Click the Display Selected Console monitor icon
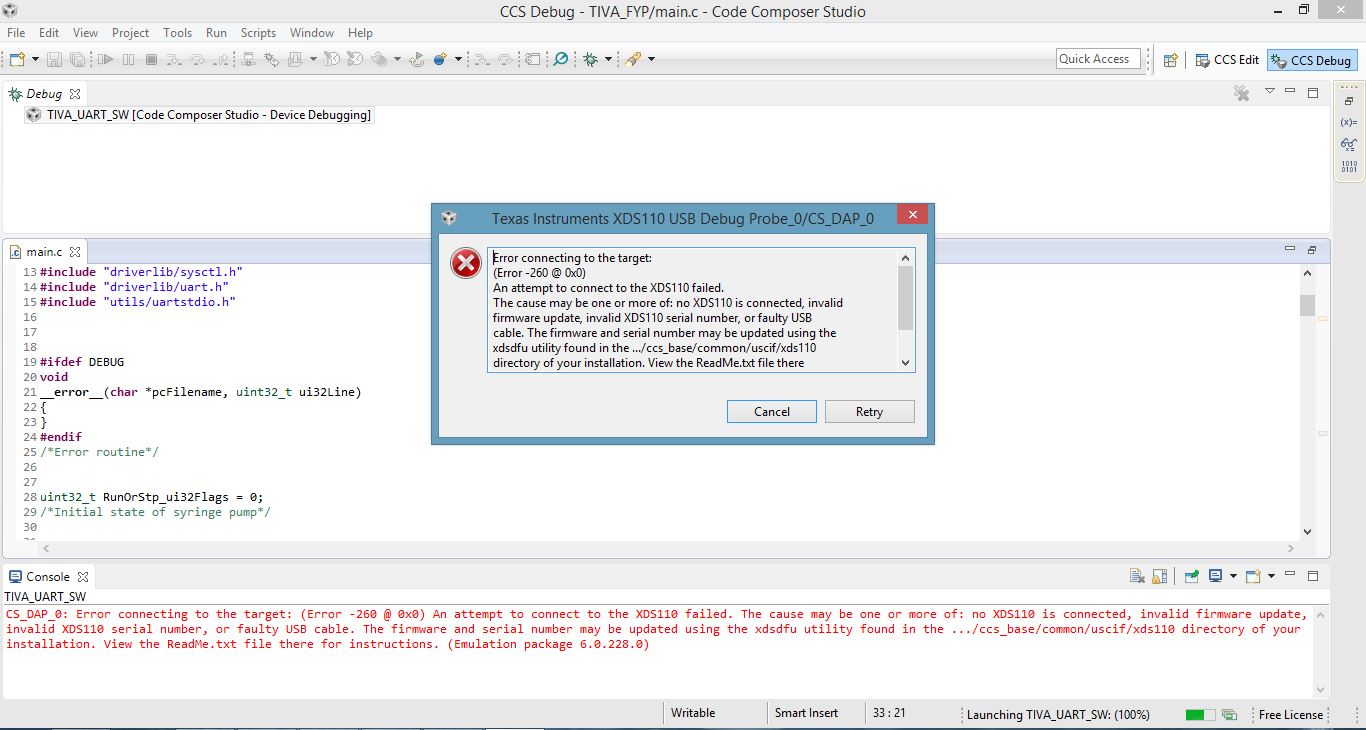Image resolution: width=1366 pixels, height=730 pixels. tap(1216, 576)
